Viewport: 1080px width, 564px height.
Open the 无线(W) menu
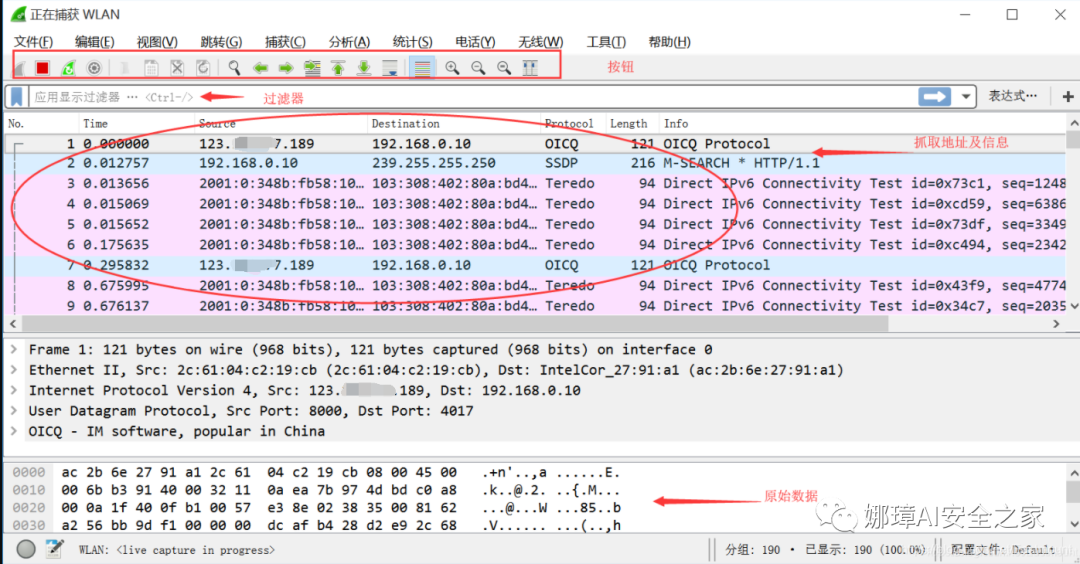pyautogui.click(x=541, y=42)
